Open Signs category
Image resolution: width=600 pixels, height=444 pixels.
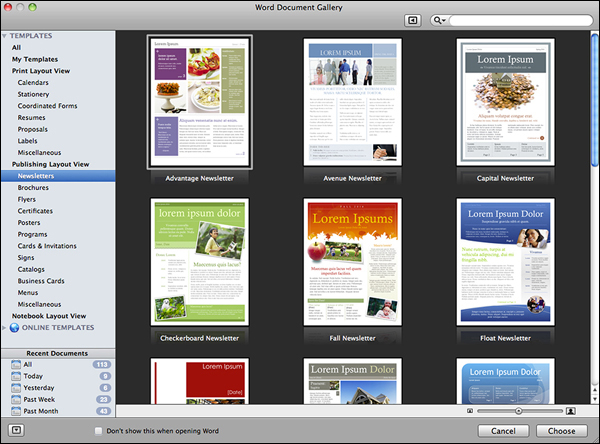point(26,258)
